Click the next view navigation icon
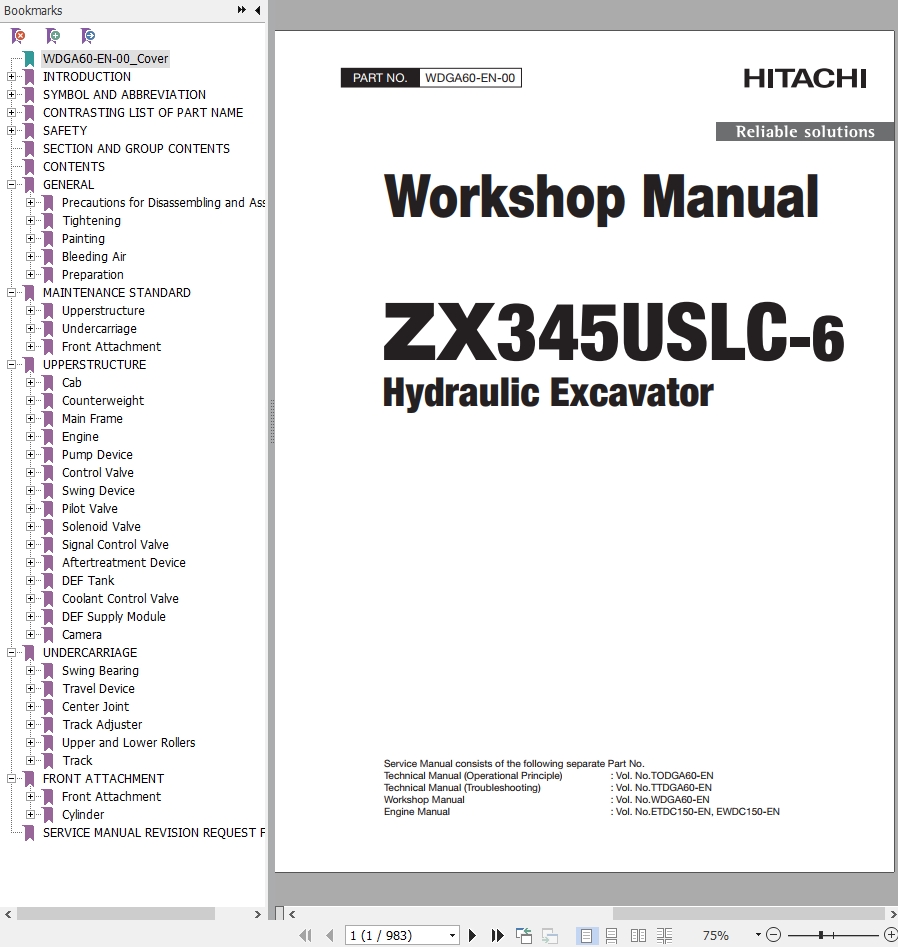Image resolution: width=898 pixels, height=947 pixels. pos(550,936)
